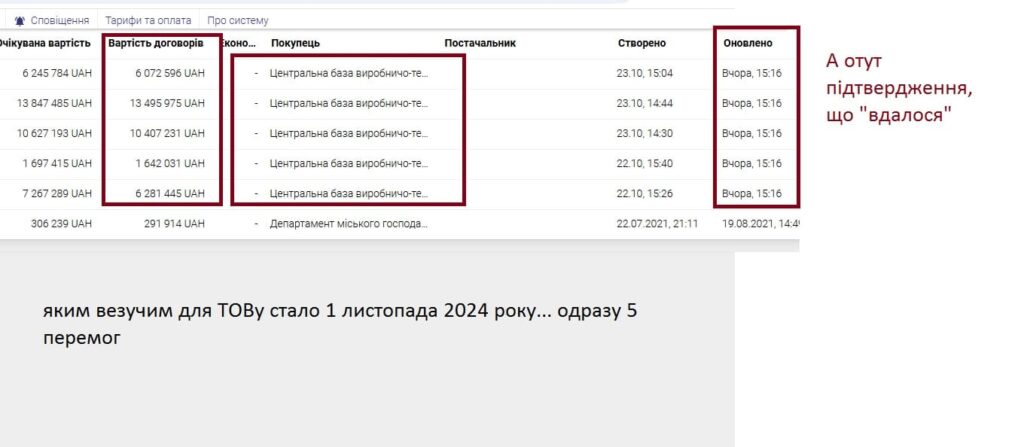Click the 10 407 231 UAH contract value cell
This screenshot has height=447, width=1024.
coord(164,134)
